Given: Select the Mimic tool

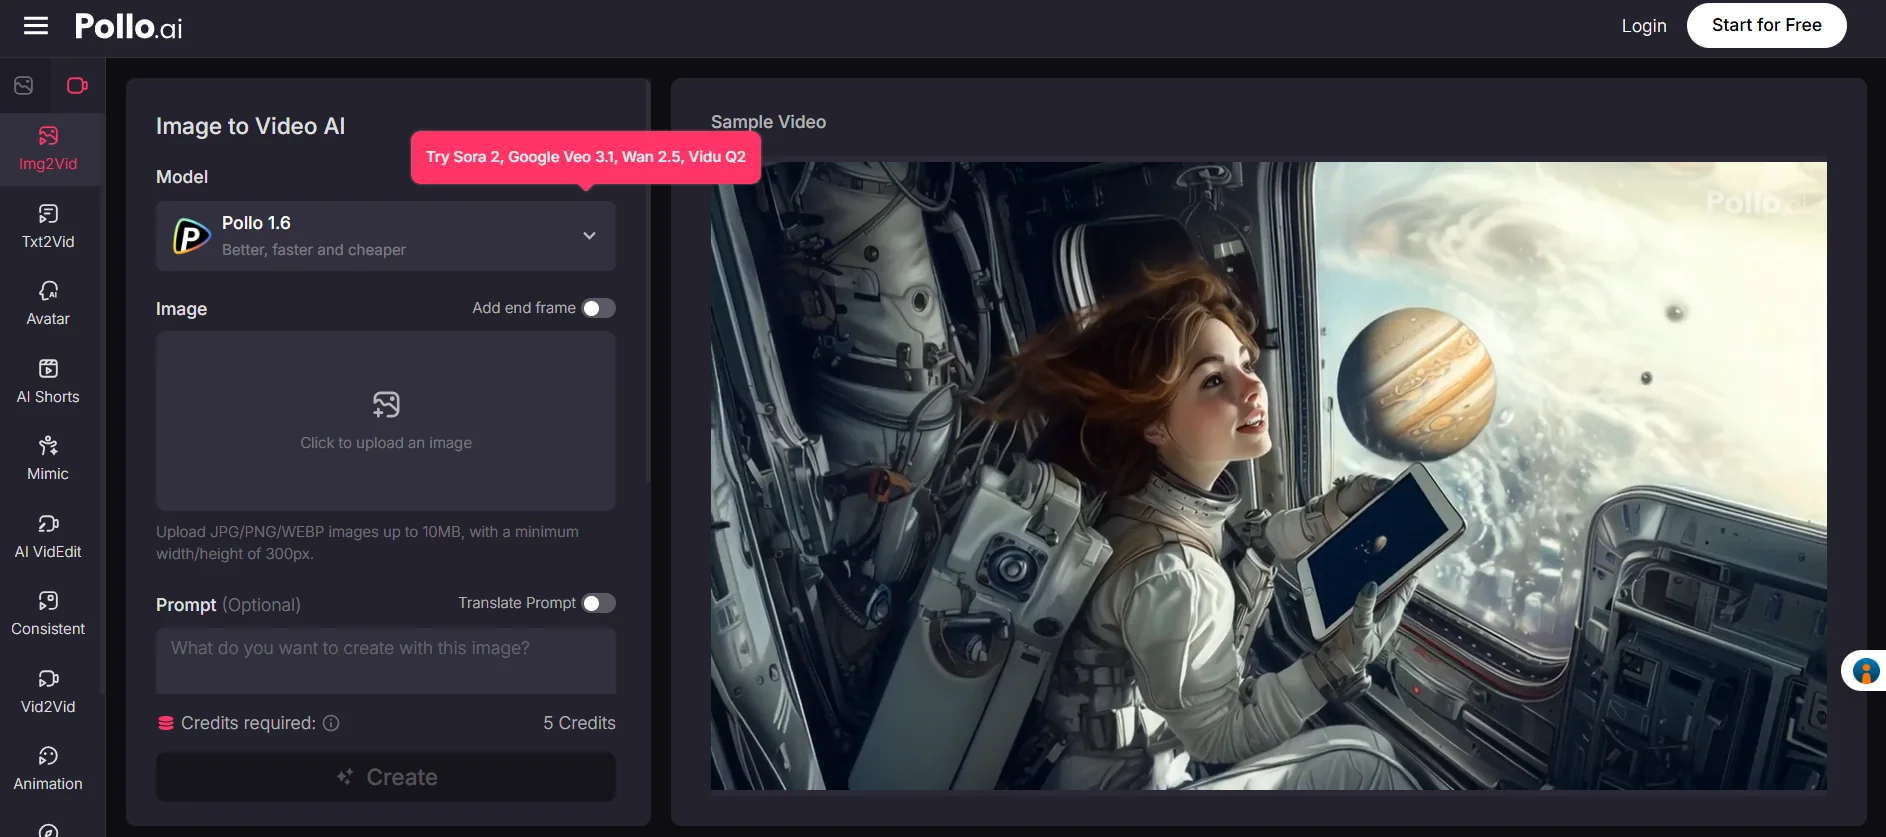Looking at the screenshot, I should click(x=48, y=458).
